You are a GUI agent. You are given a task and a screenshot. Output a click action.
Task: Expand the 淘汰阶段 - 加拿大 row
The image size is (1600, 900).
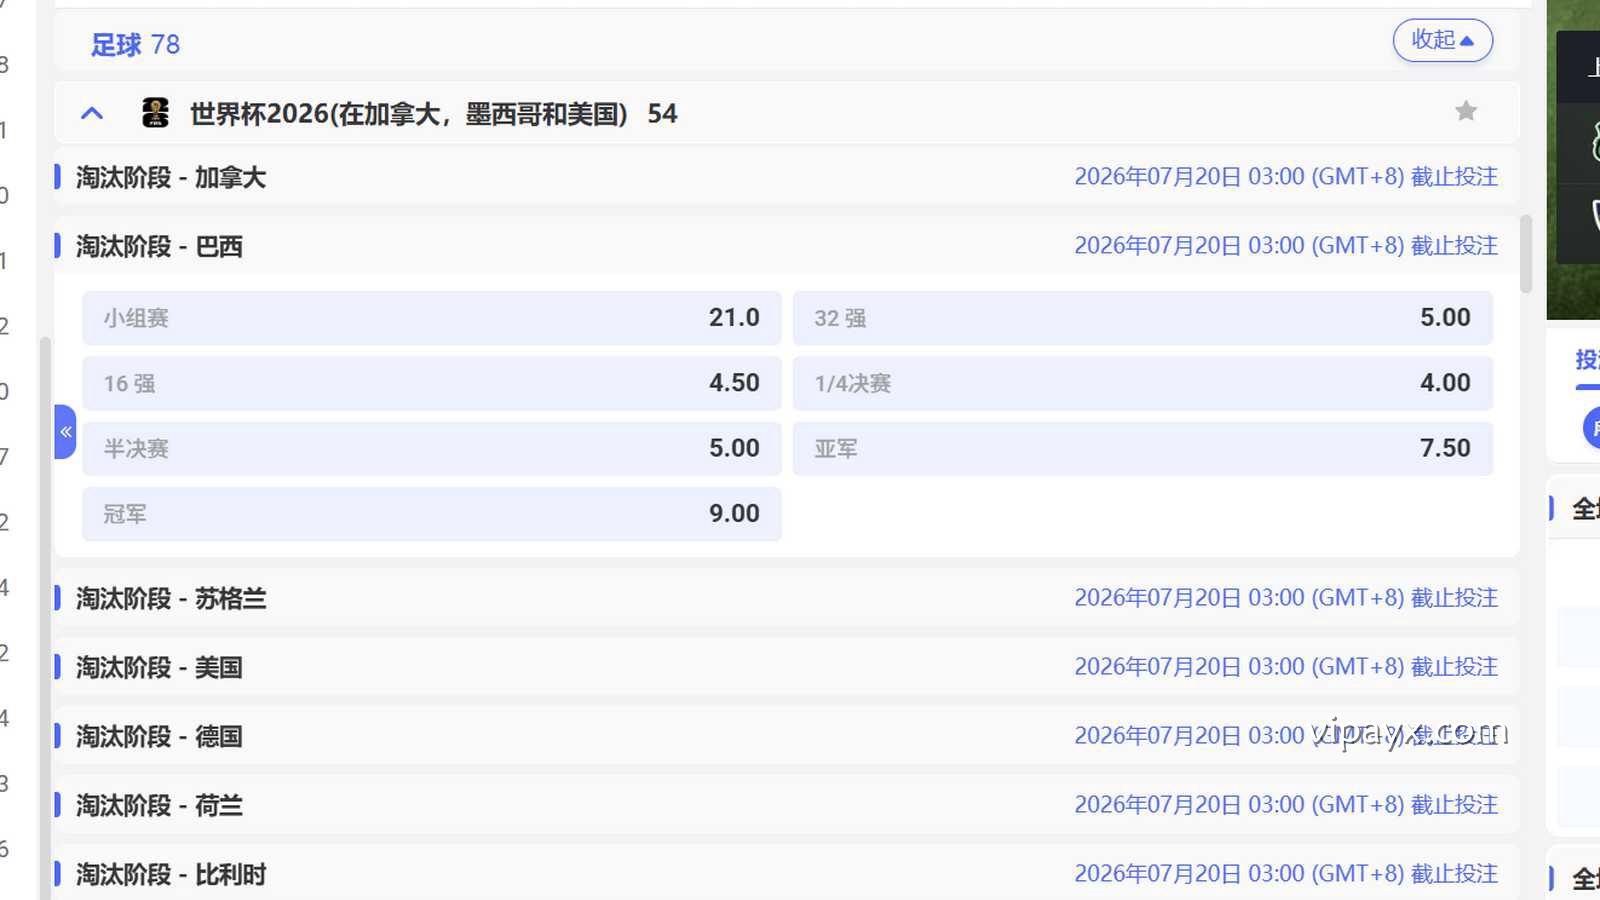point(171,178)
